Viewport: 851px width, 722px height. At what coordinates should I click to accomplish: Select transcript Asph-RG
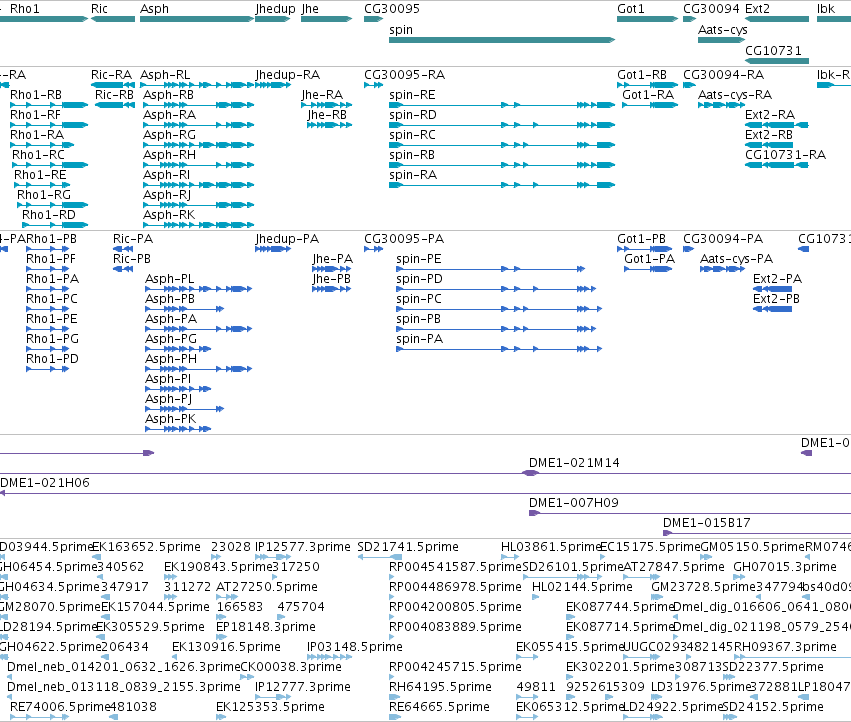pos(198,145)
